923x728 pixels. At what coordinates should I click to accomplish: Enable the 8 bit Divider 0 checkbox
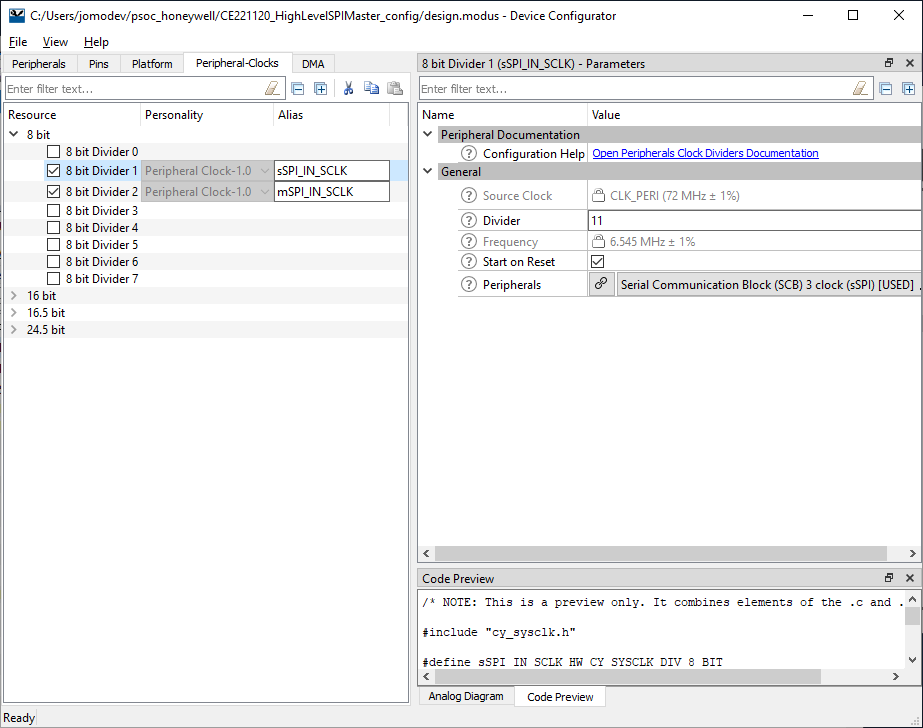53,152
